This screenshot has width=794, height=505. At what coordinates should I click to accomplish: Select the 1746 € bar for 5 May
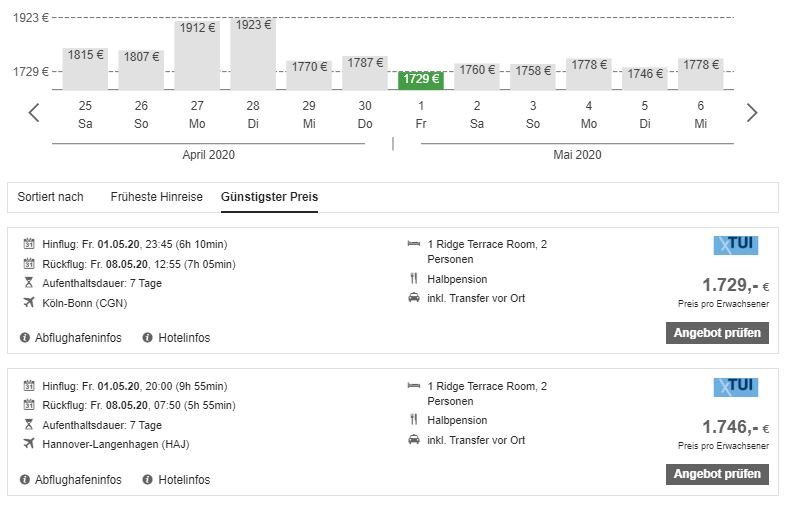(645, 78)
